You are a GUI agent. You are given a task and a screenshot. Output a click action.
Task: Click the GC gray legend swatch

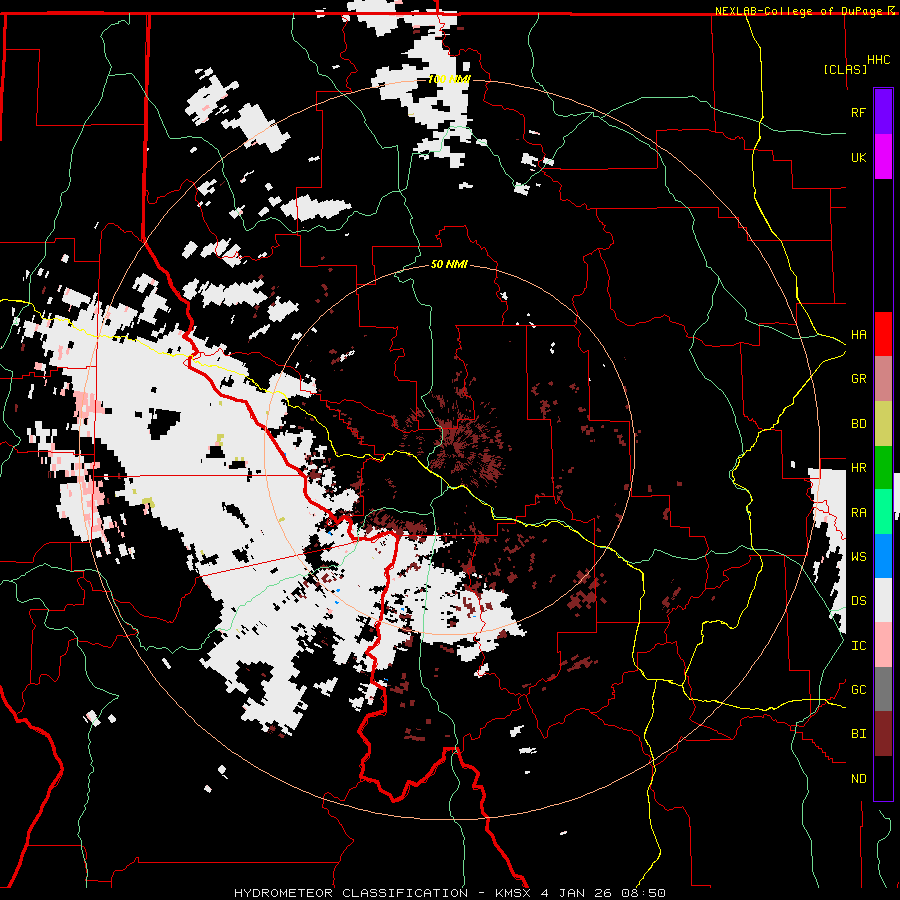(883, 689)
